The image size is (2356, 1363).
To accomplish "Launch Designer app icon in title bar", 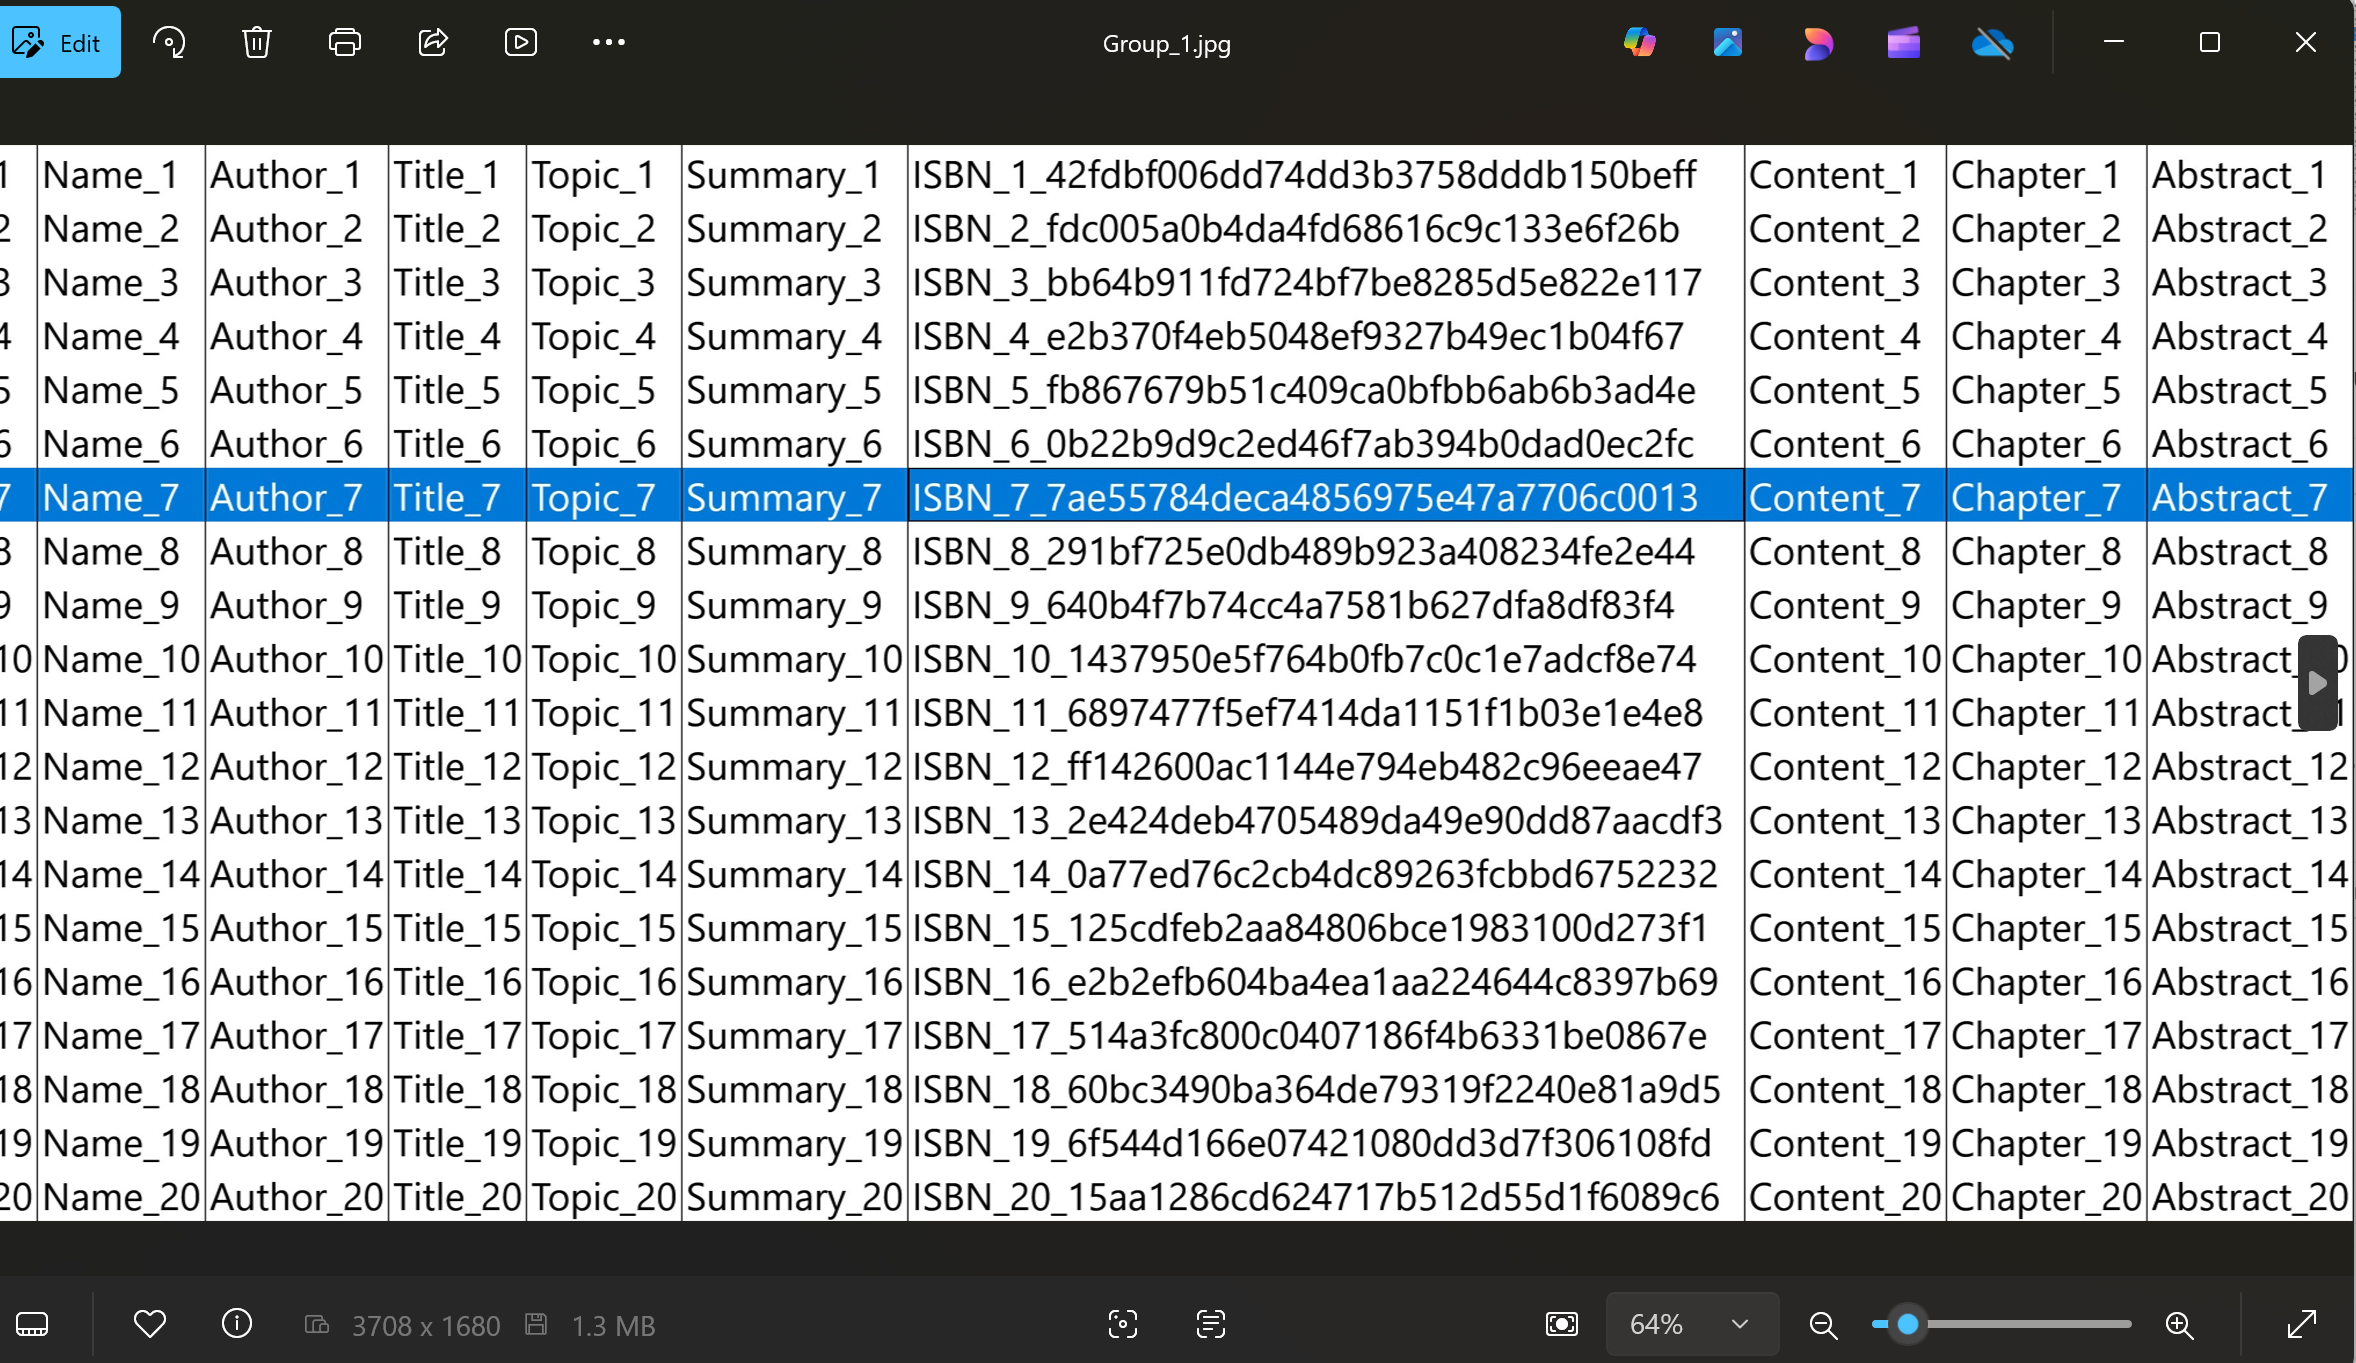I will pyautogui.click(x=1816, y=43).
